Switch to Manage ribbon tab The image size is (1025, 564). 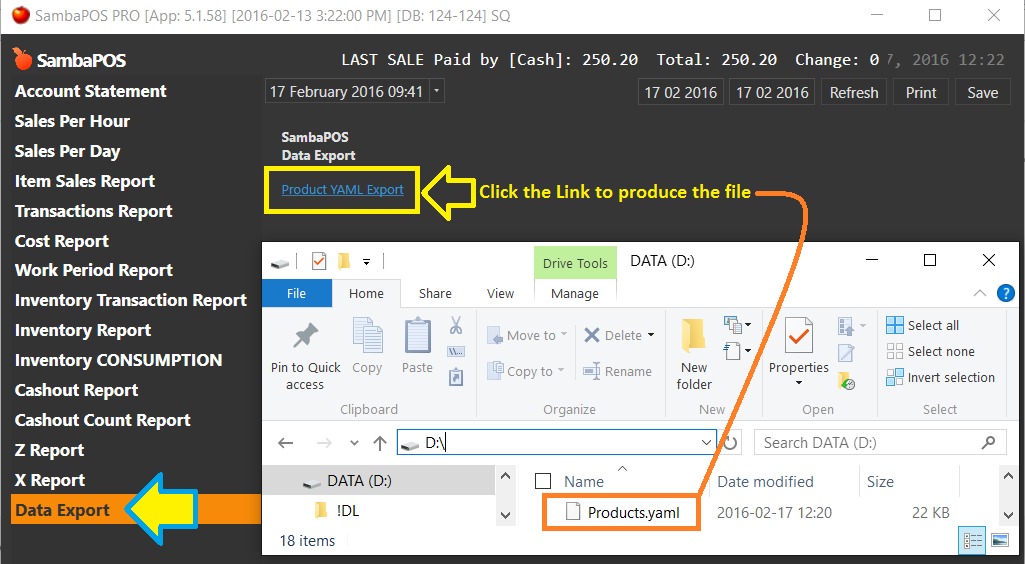click(575, 293)
